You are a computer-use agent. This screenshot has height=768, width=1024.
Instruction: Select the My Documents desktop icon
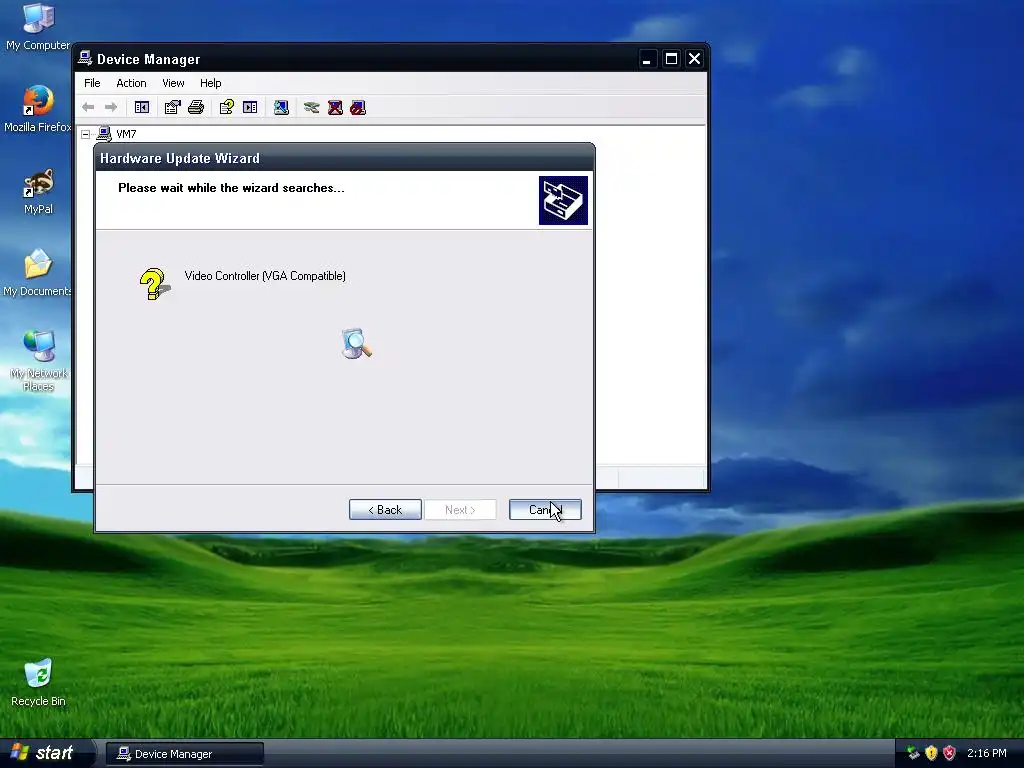38,274
